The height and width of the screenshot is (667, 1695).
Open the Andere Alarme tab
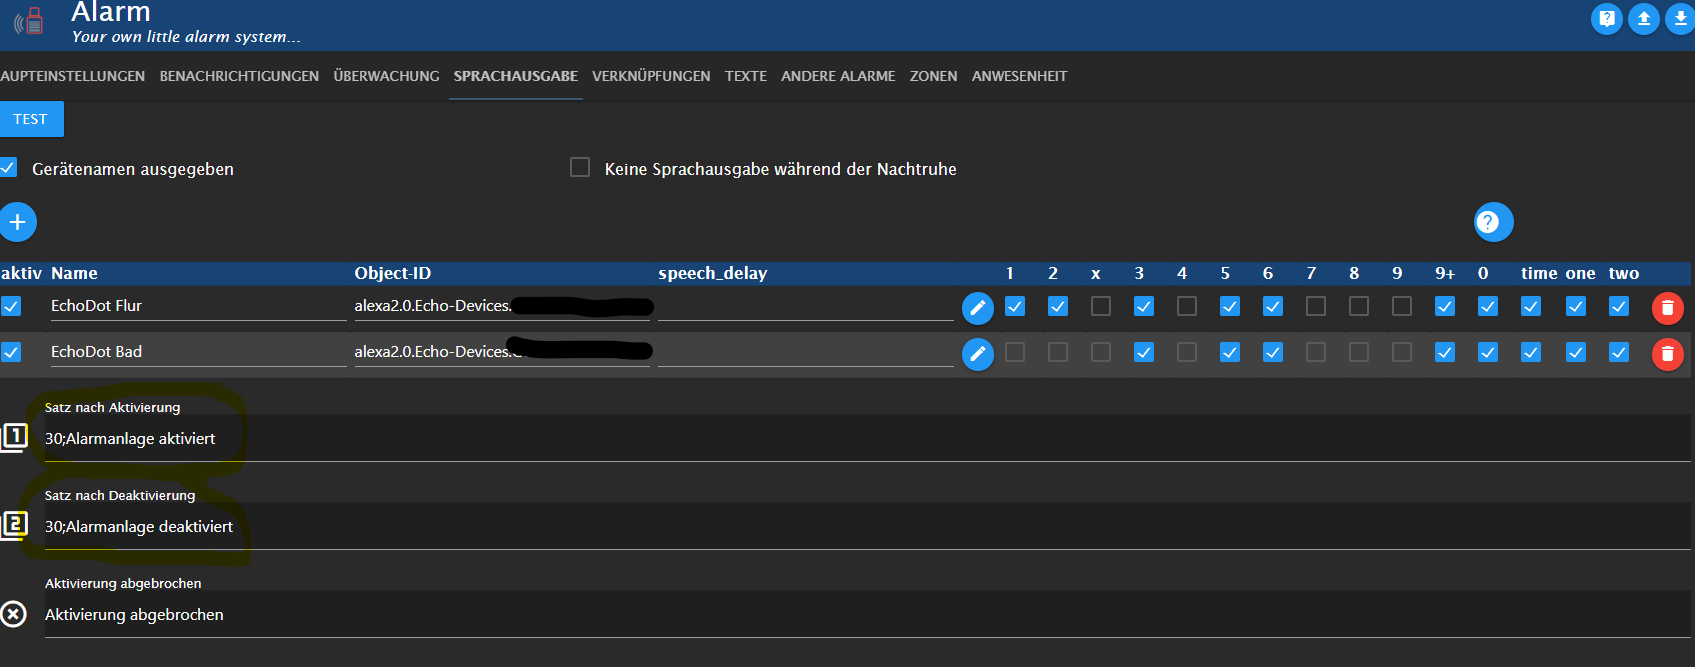click(x=838, y=76)
